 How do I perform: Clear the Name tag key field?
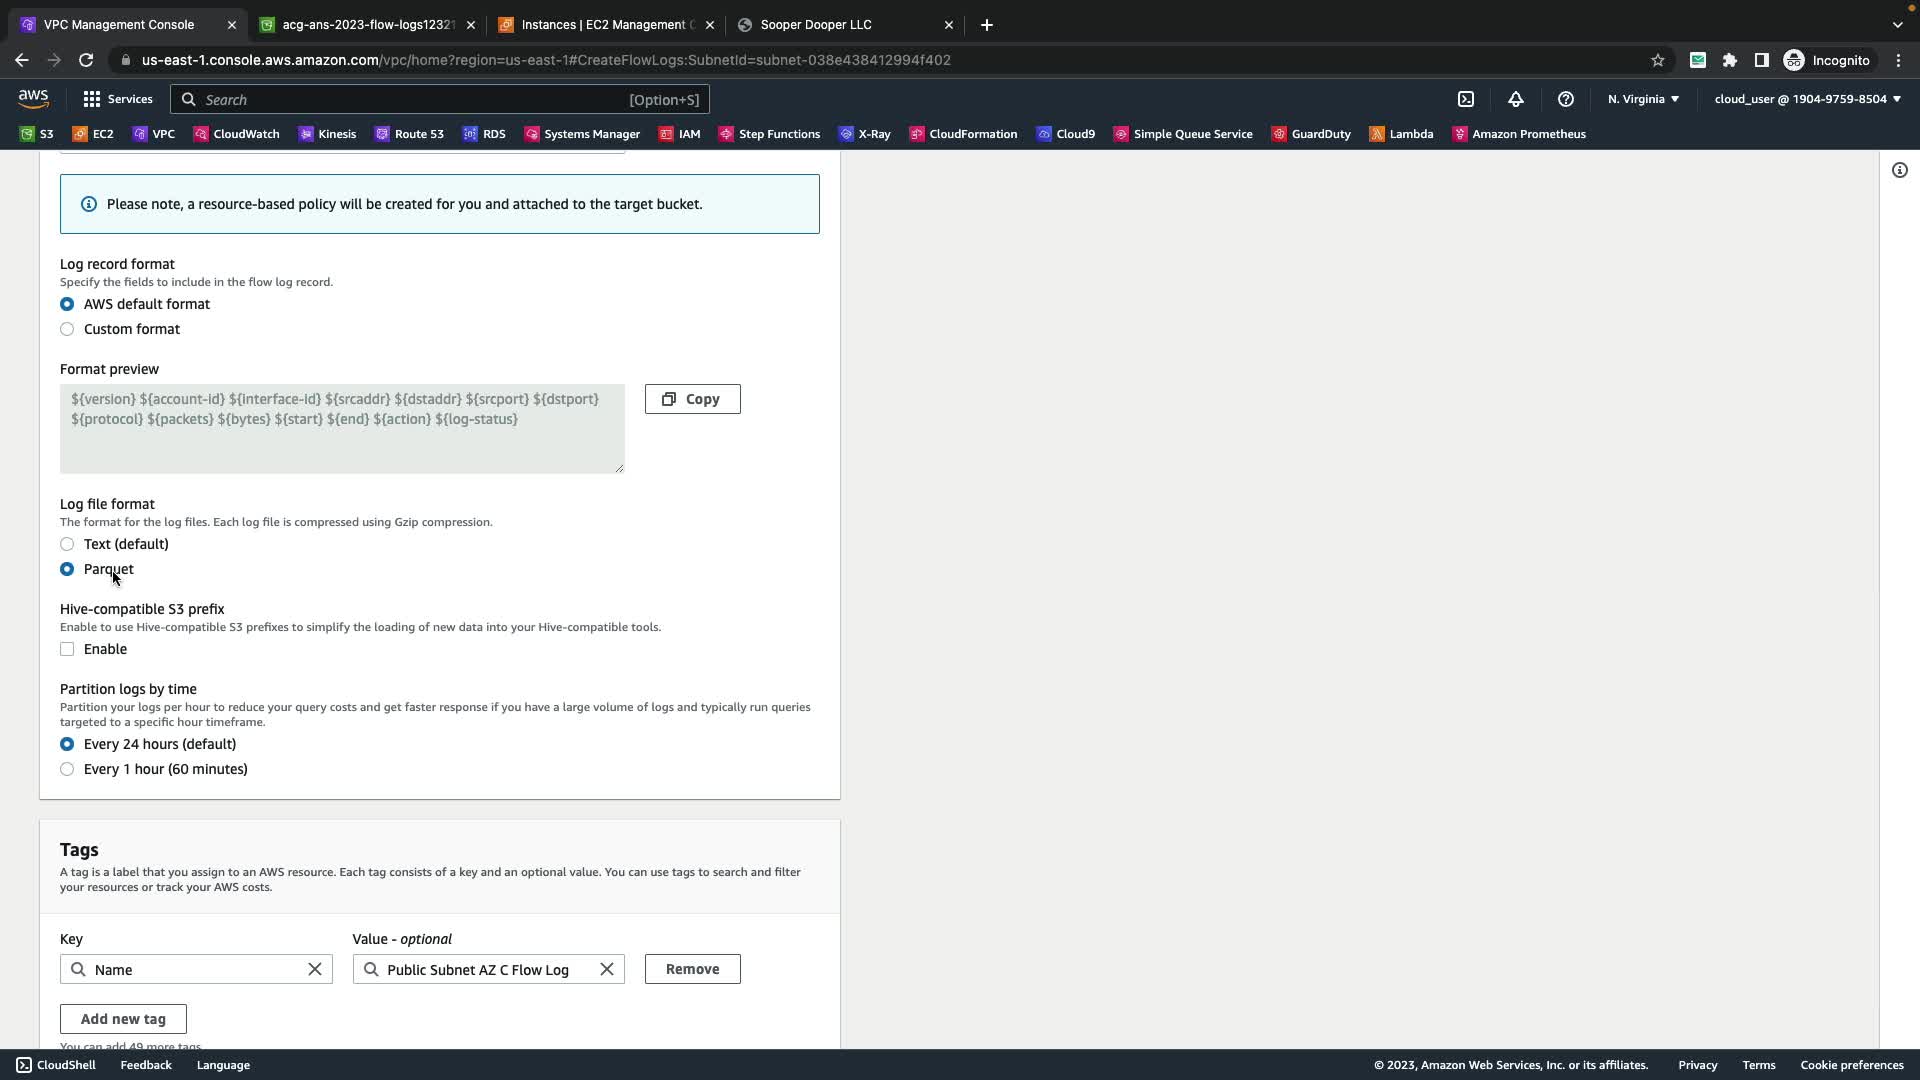click(315, 969)
